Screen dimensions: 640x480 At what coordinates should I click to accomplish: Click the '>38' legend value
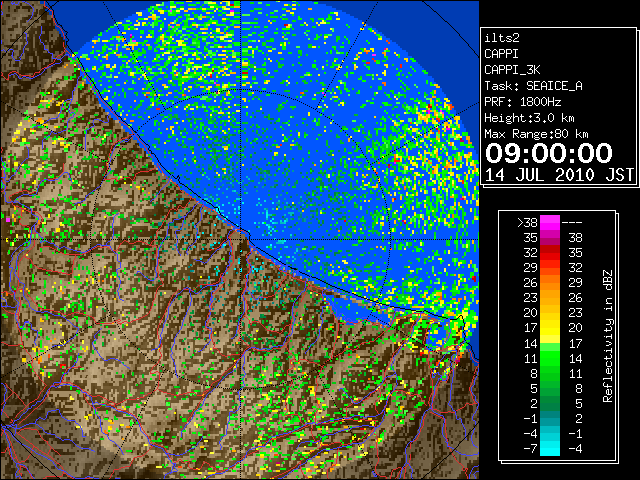click(x=527, y=223)
